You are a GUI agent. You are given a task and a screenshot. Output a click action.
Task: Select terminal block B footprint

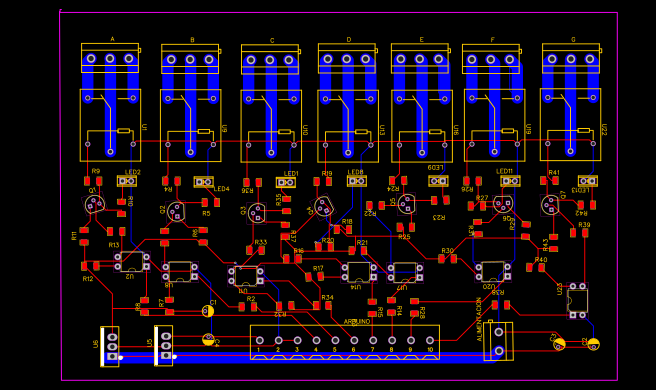tap(190, 59)
